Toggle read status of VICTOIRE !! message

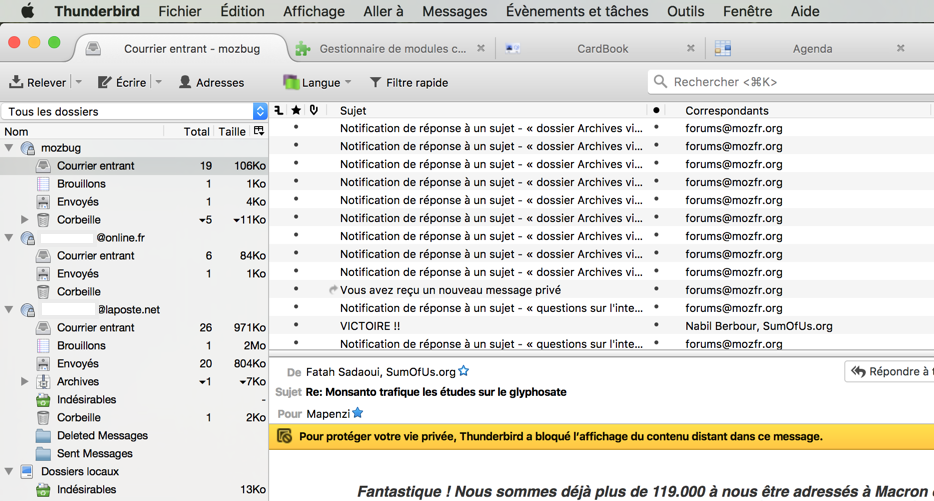pos(656,326)
